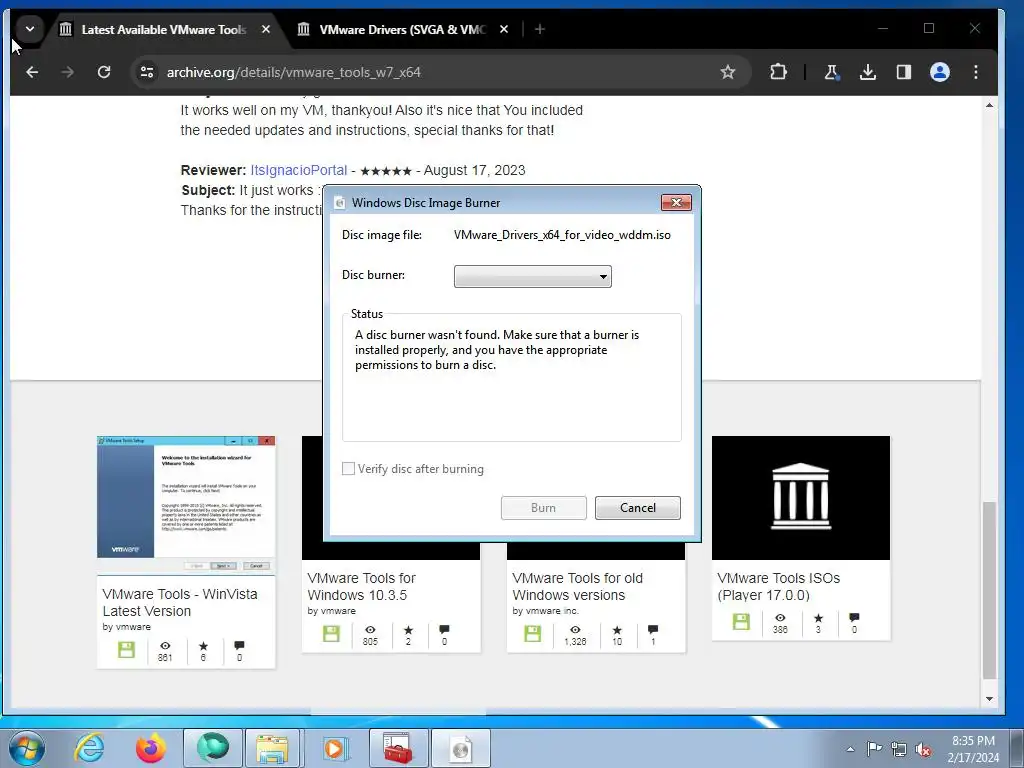Cancel the Disc Image Burner dialog

[x=637, y=507]
